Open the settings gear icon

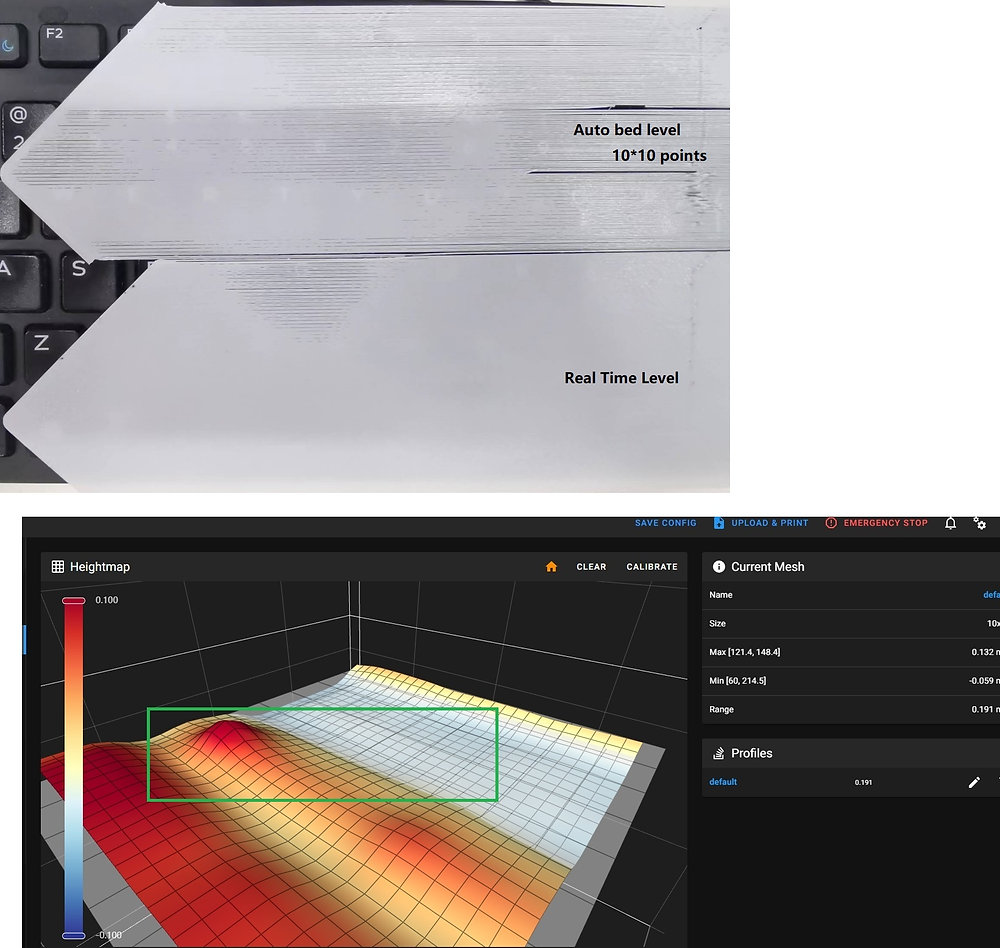[x=980, y=523]
